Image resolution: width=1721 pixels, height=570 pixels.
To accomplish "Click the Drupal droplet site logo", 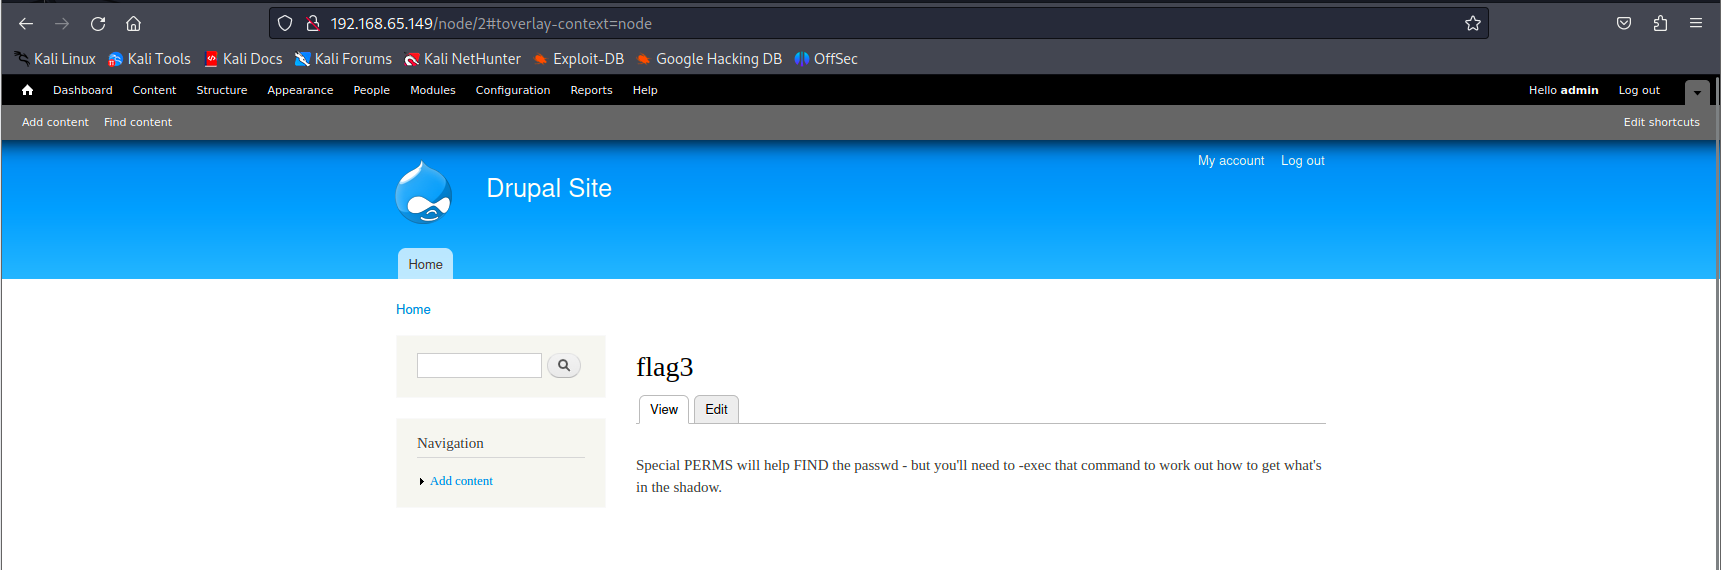I will (x=424, y=192).
